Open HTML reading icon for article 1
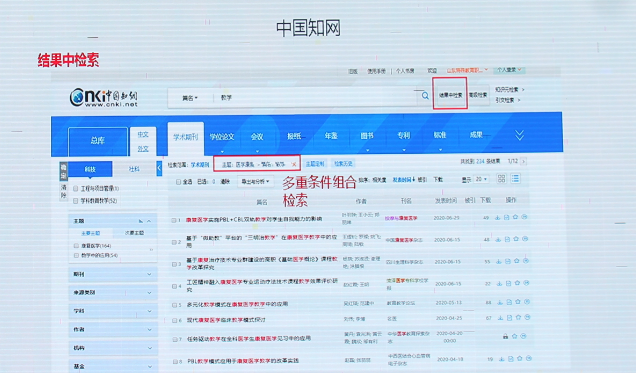636x373 pixels. pyautogui.click(x=506, y=217)
